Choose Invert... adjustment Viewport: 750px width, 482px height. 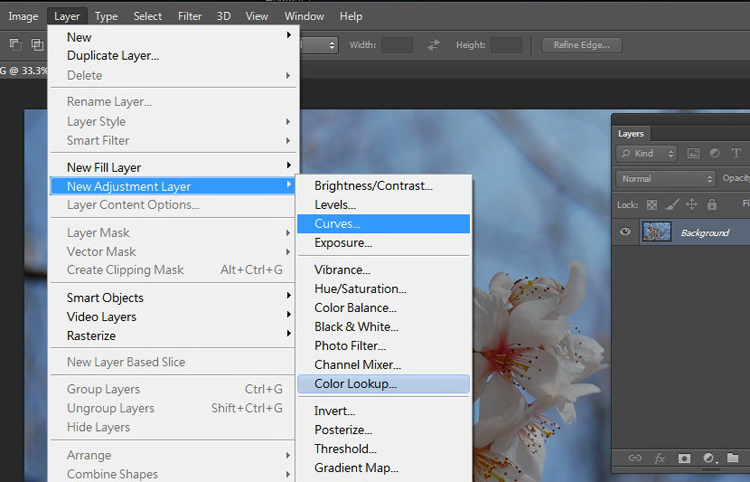click(384, 411)
